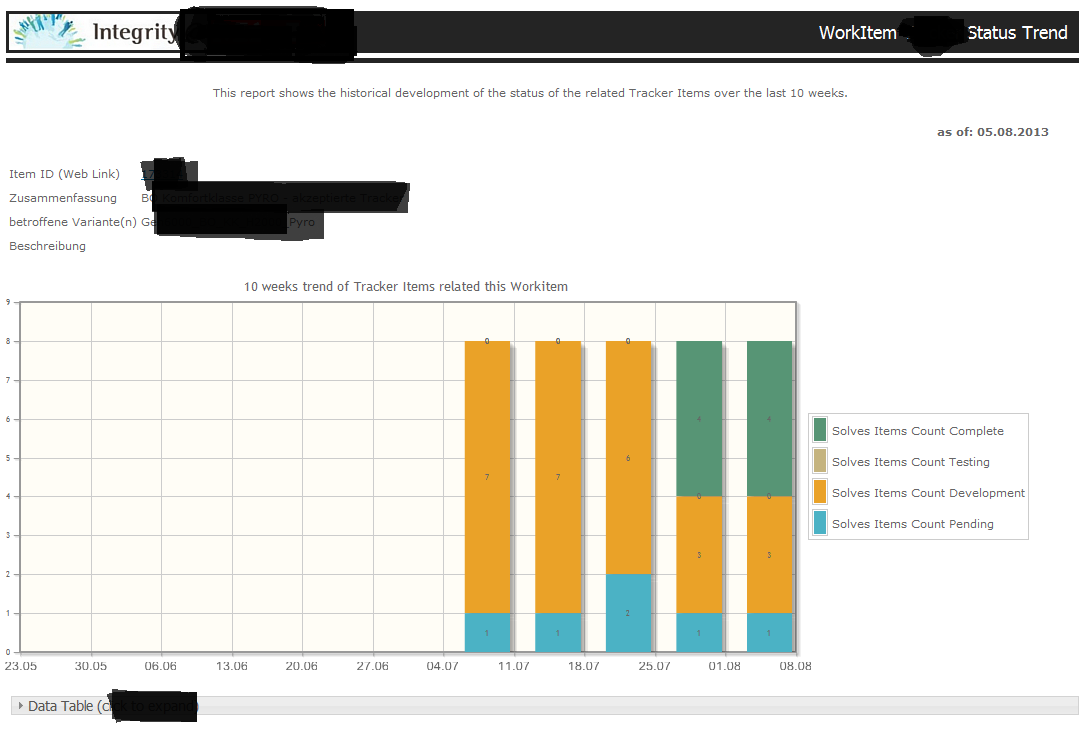1084x746 pixels.
Task: Click the blue Pending legend swatch
Action: pos(820,523)
